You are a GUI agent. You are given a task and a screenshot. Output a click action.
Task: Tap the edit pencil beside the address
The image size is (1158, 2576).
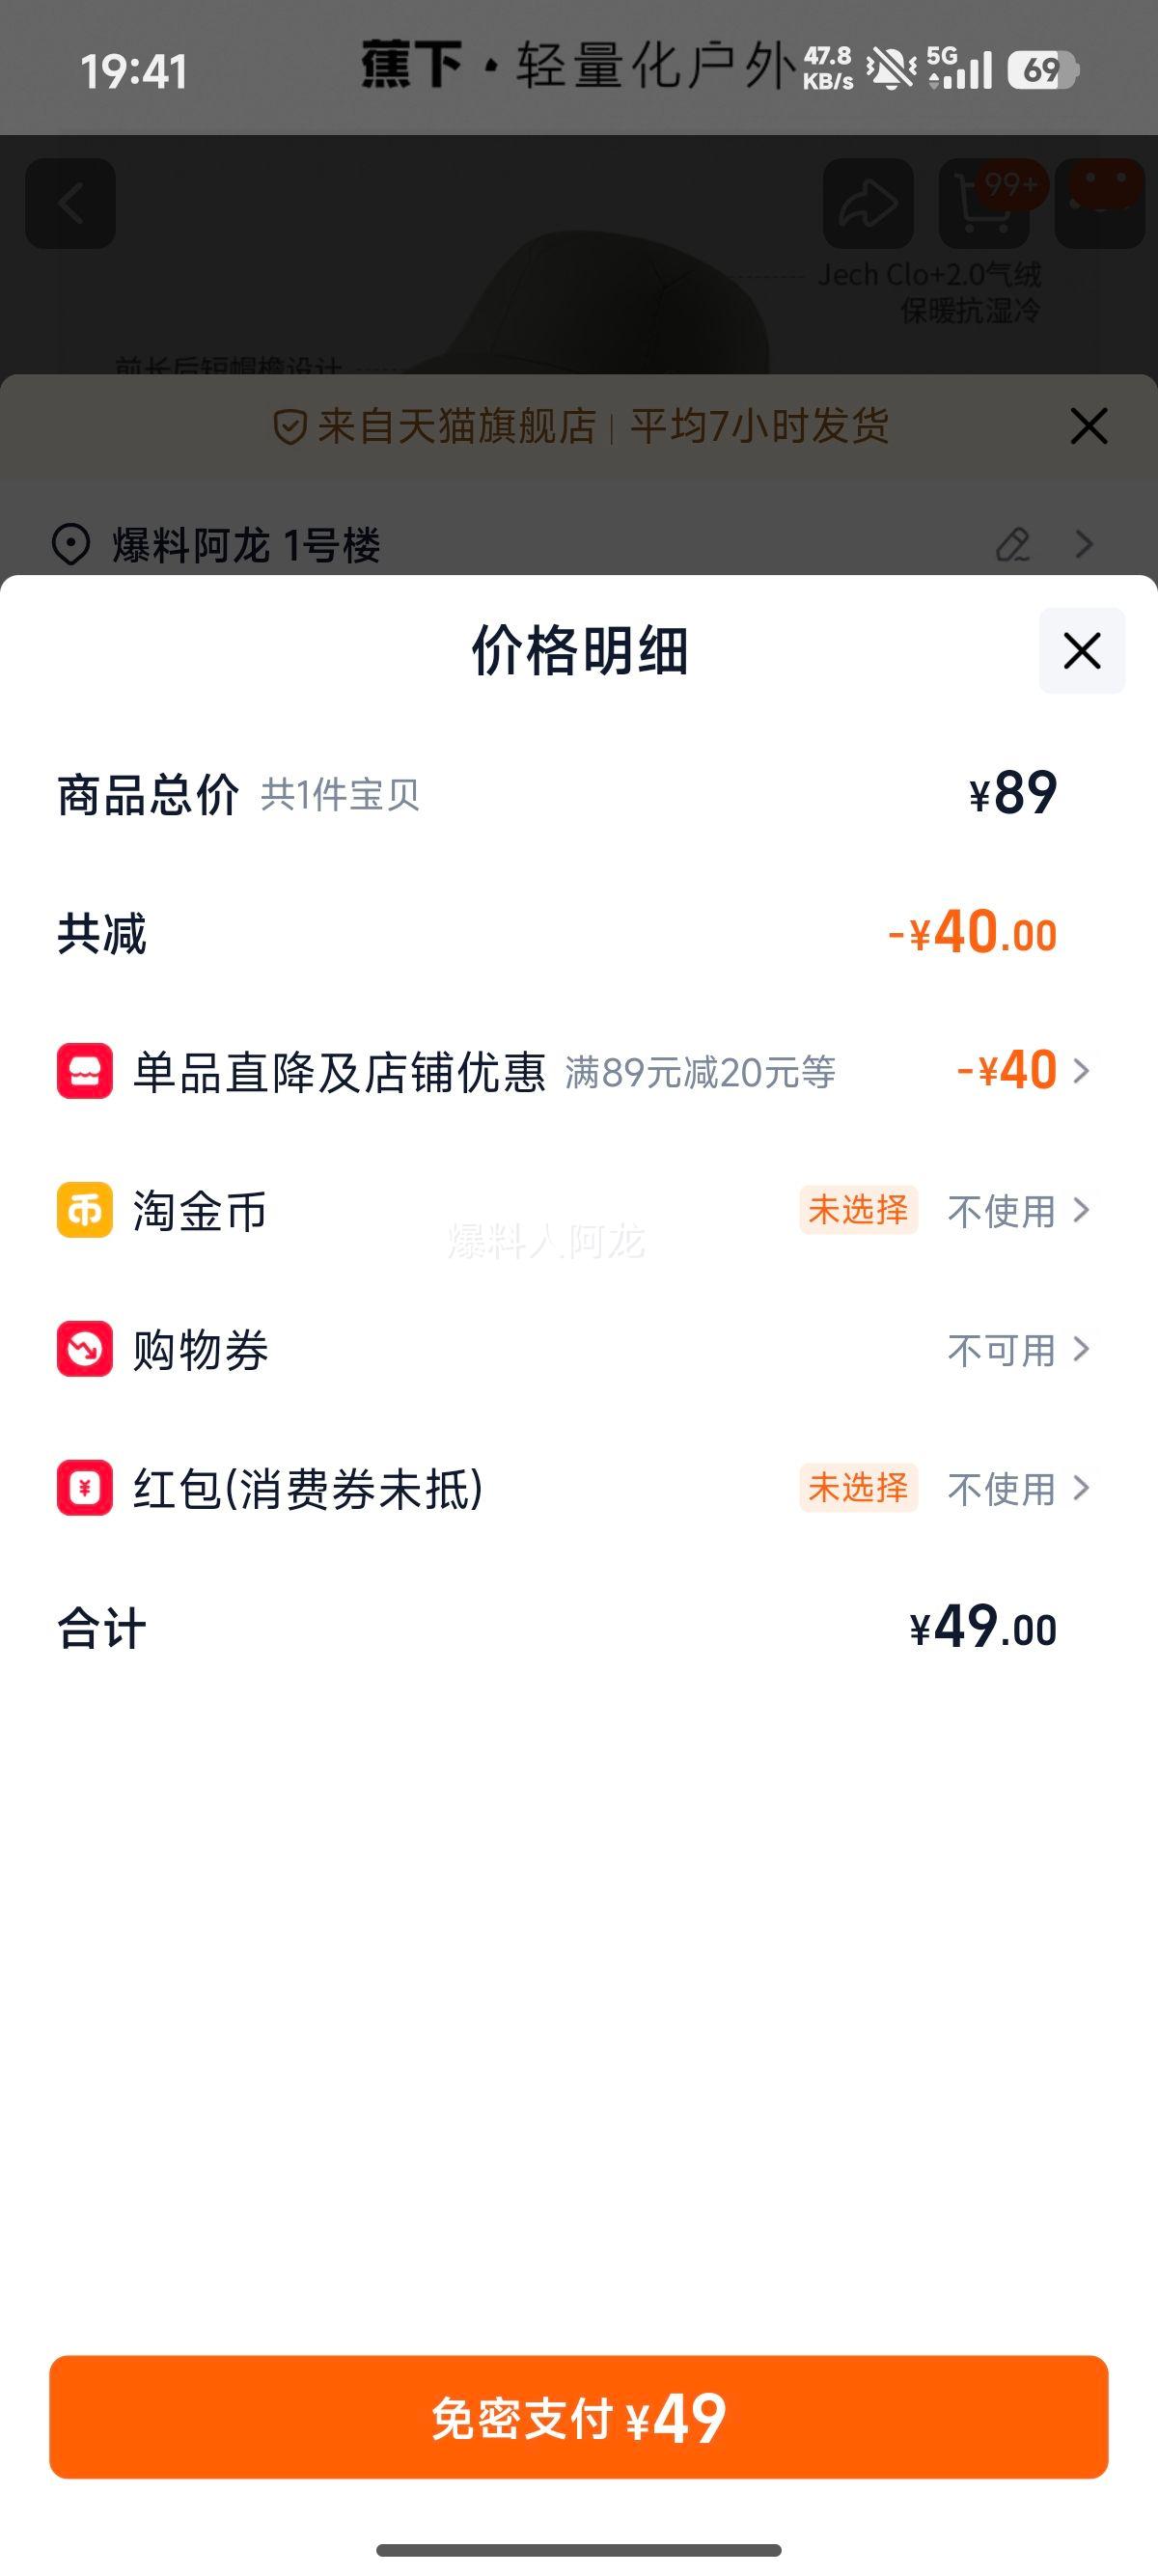(x=1013, y=545)
